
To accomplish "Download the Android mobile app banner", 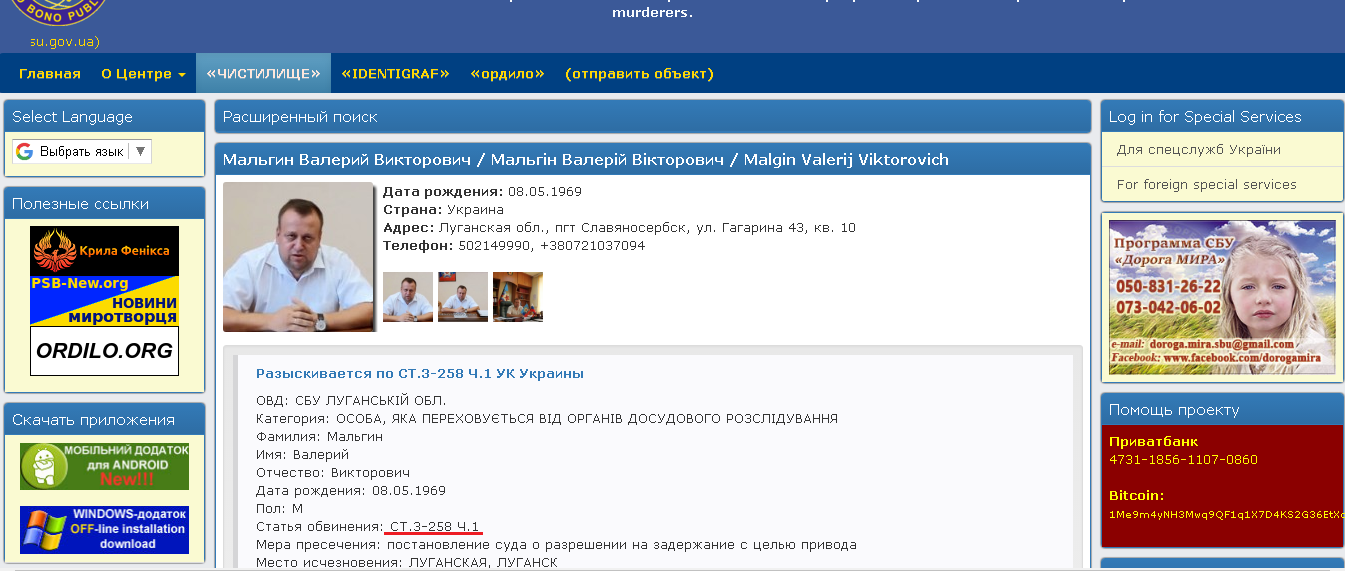I will 104,467.
